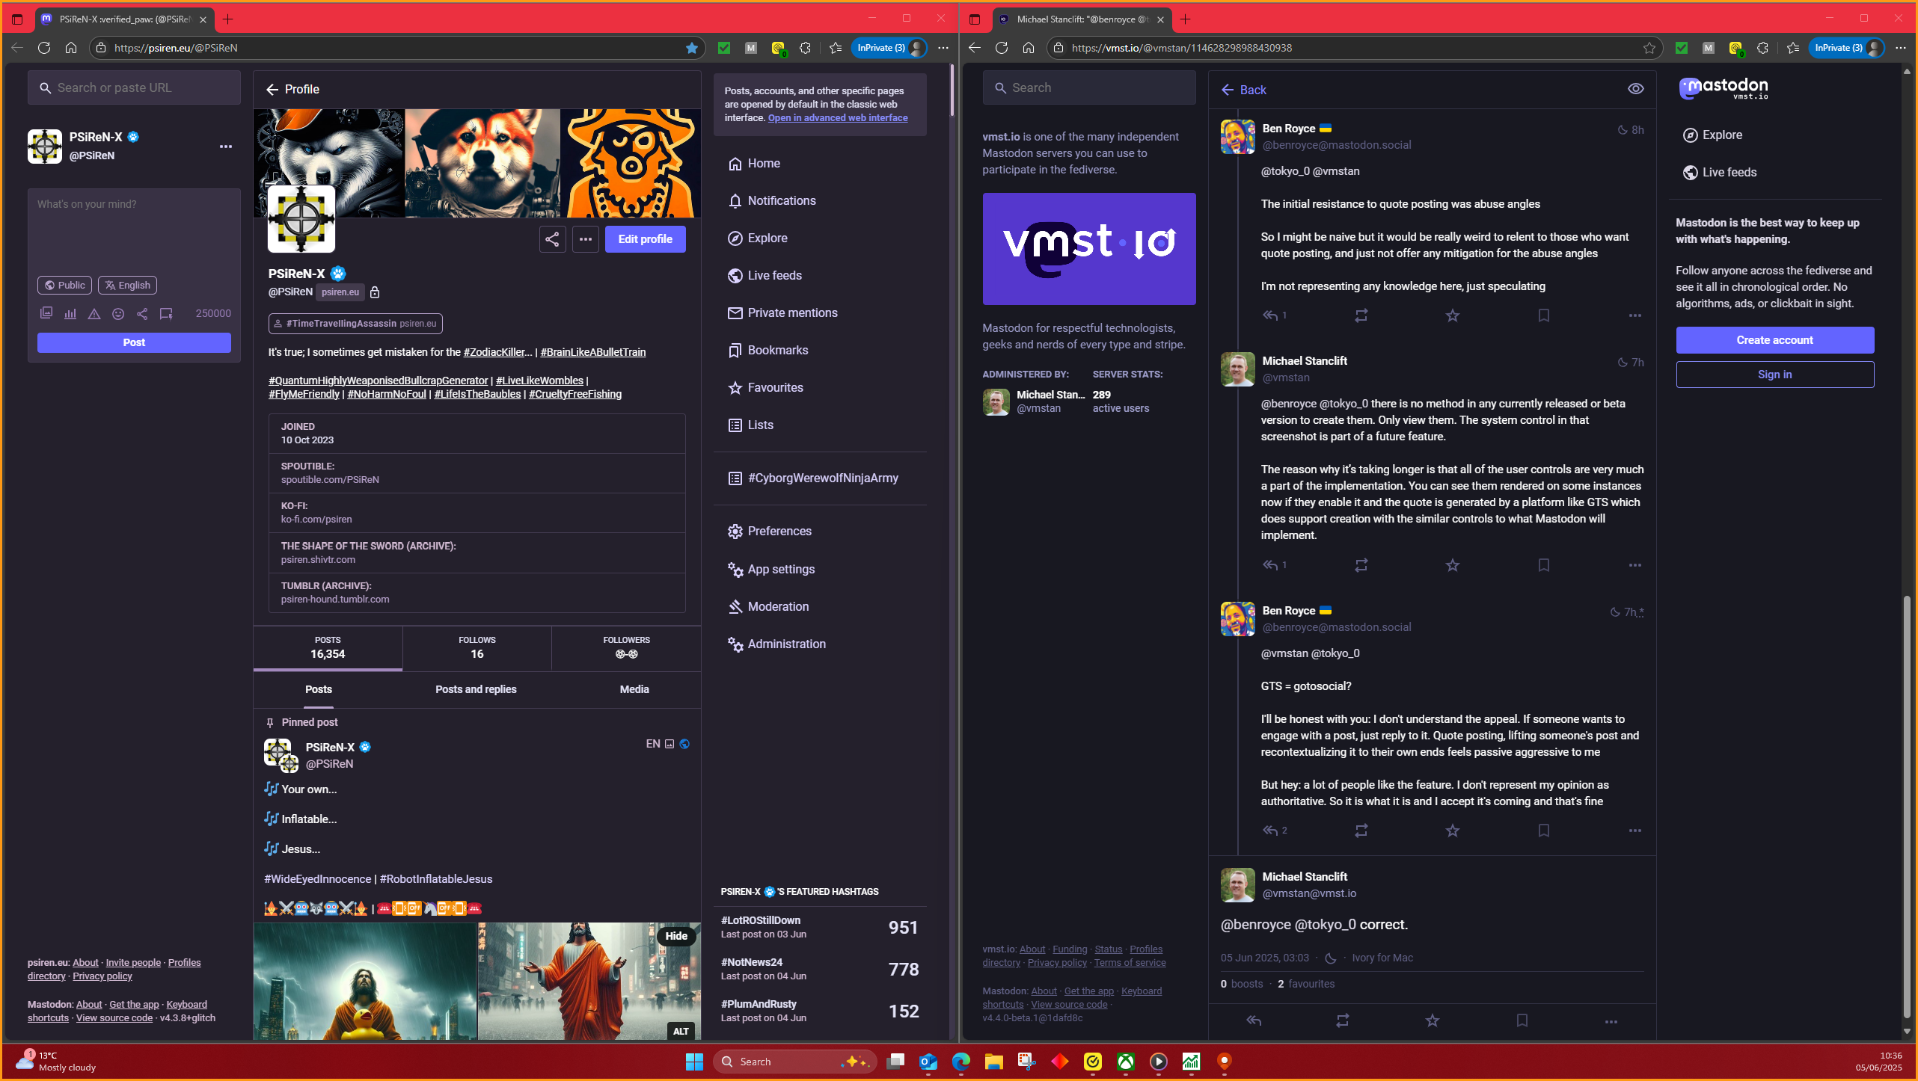The height and width of the screenshot is (1081, 1918).
Task: Click the taskbar Search box
Action: click(795, 1062)
